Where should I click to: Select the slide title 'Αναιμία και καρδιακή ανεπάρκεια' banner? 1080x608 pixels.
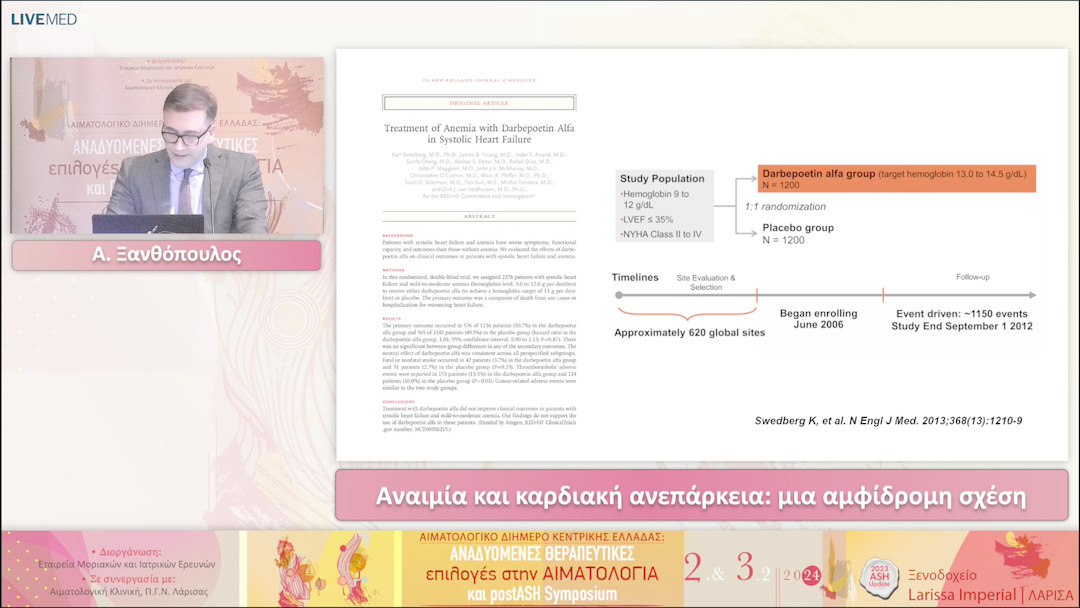click(700, 496)
